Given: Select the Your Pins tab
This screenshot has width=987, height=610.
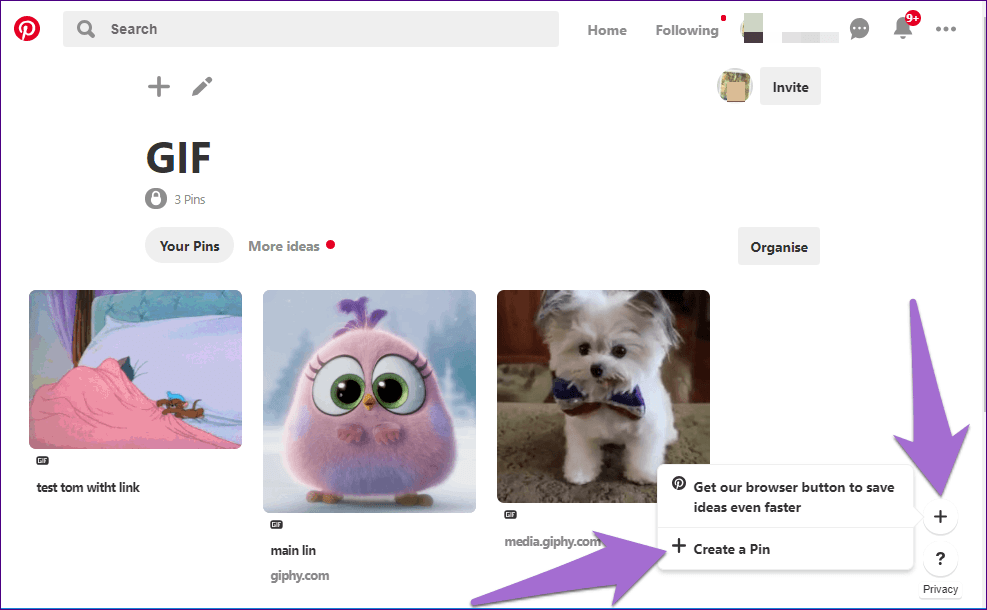Looking at the screenshot, I should point(189,246).
